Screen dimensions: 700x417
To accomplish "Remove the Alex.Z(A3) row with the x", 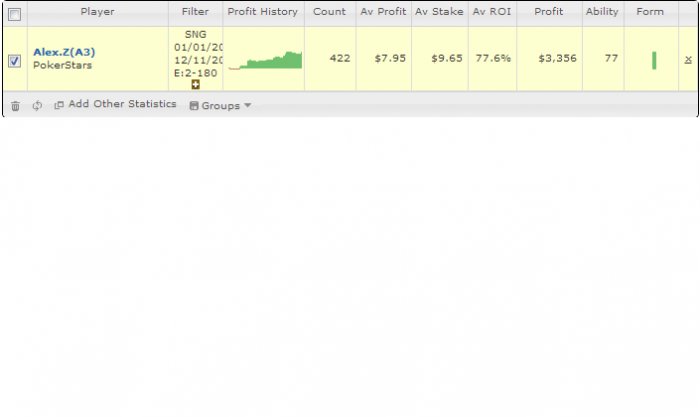I will [x=688, y=59].
